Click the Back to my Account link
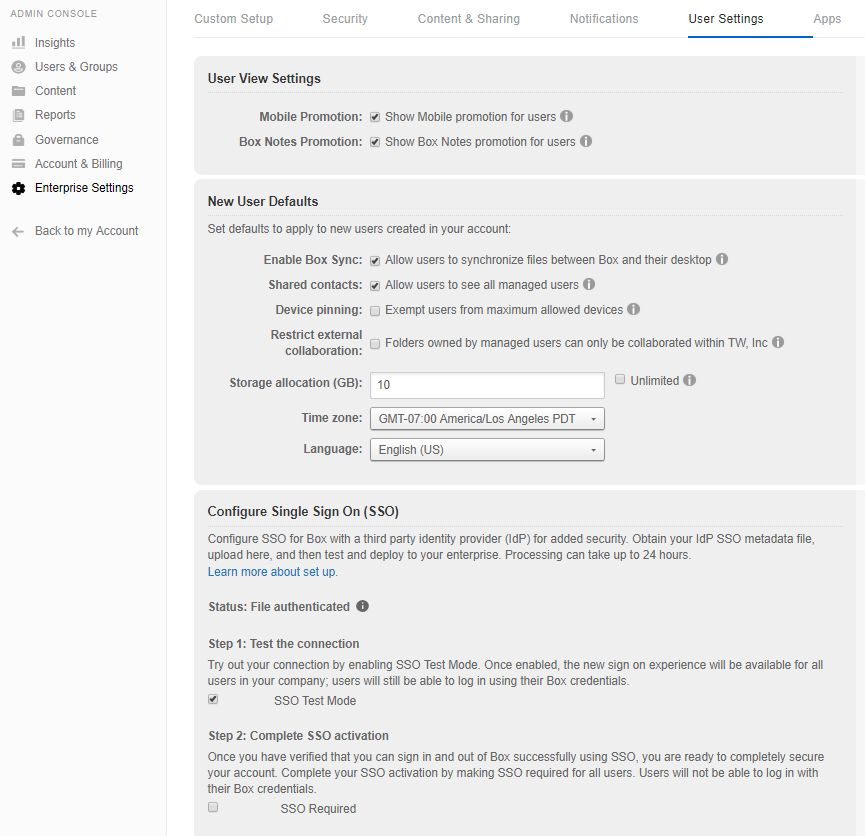The width and height of the screenshot is (865, 836). click(x=87, y=231)
